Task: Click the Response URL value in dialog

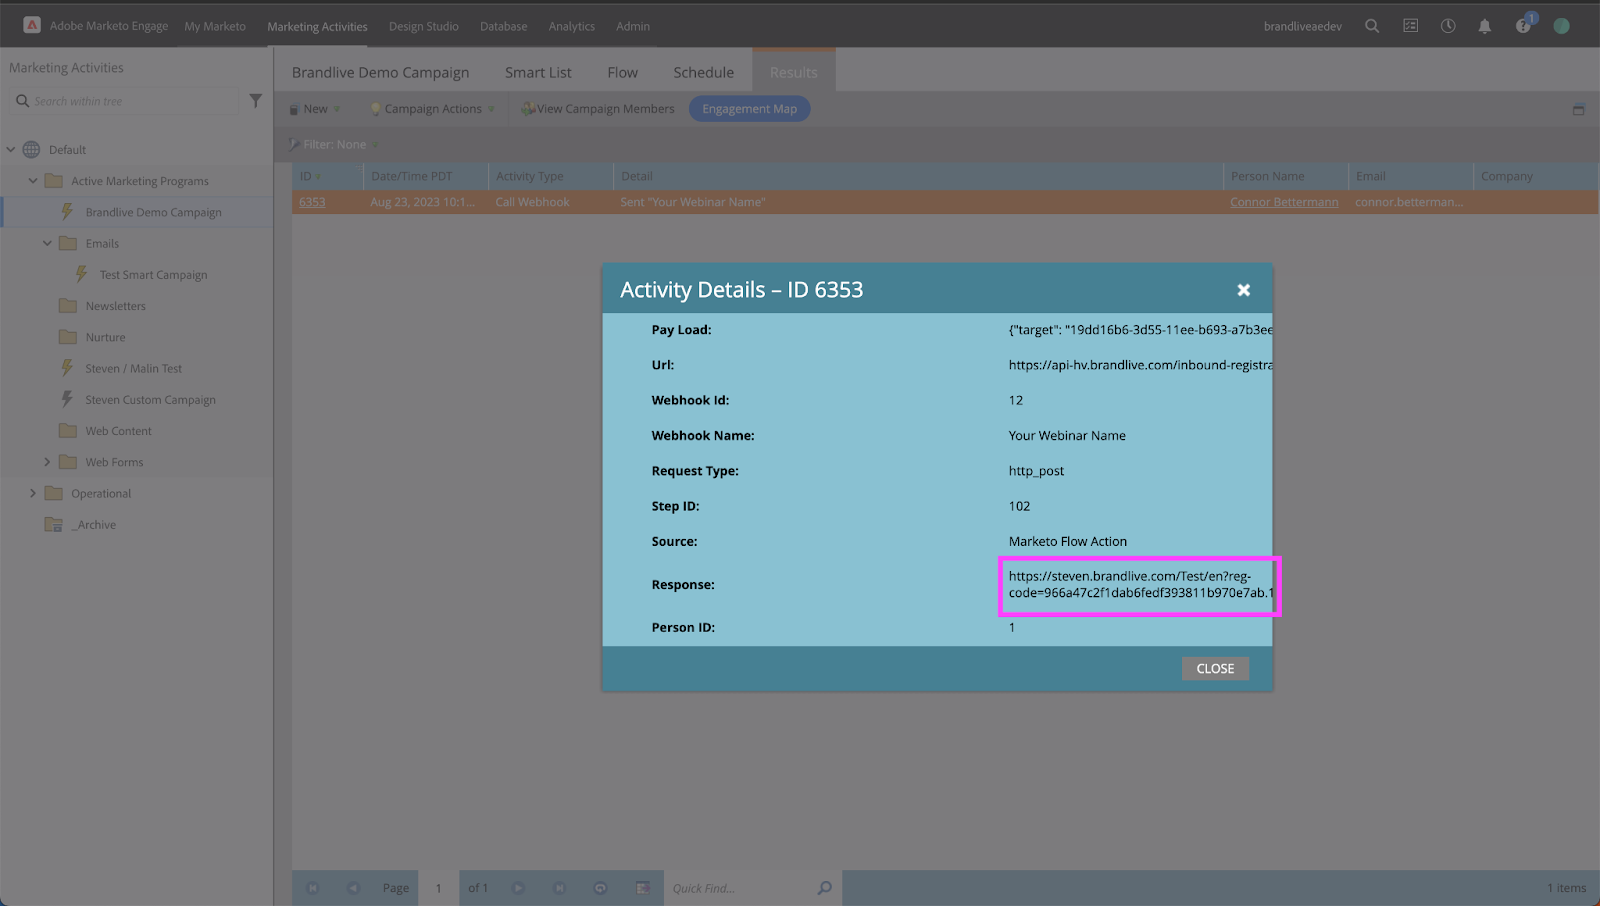Action: click(1140, 585)
